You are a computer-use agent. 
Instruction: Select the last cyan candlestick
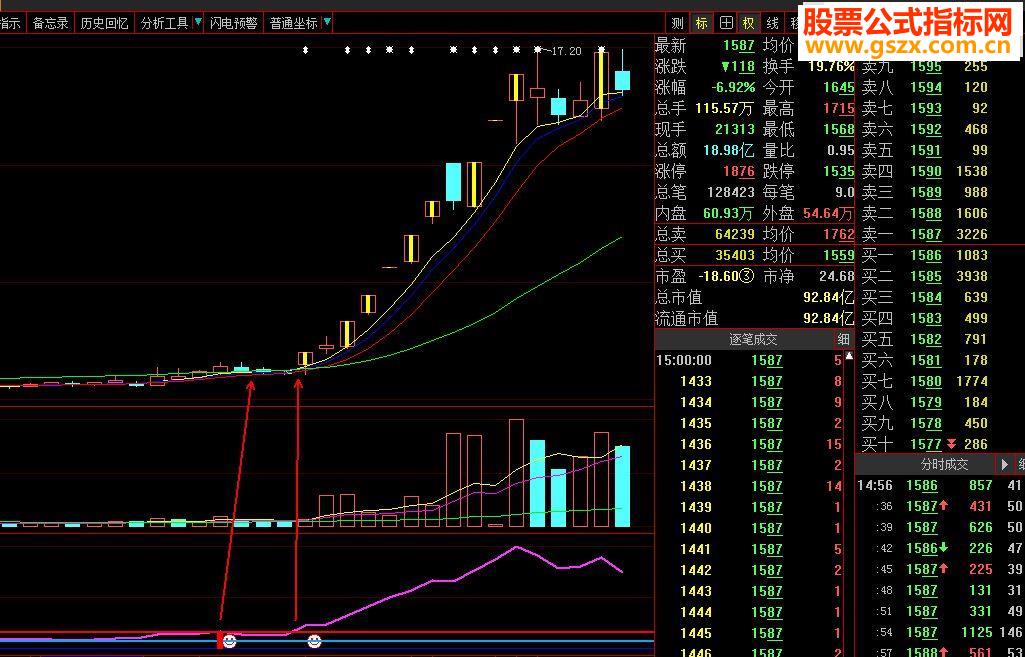(x=622, y=80)
